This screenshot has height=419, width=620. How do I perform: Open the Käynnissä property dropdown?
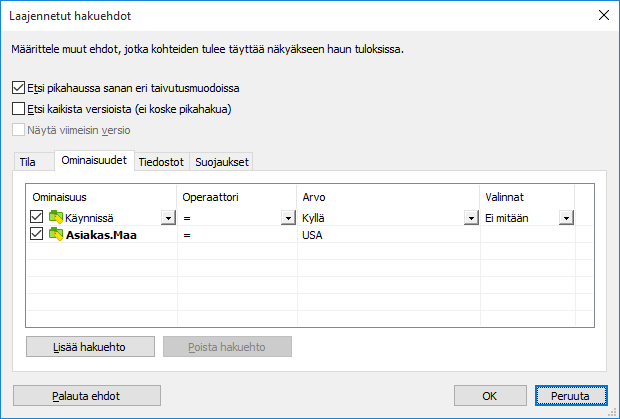tap(166, 218)
